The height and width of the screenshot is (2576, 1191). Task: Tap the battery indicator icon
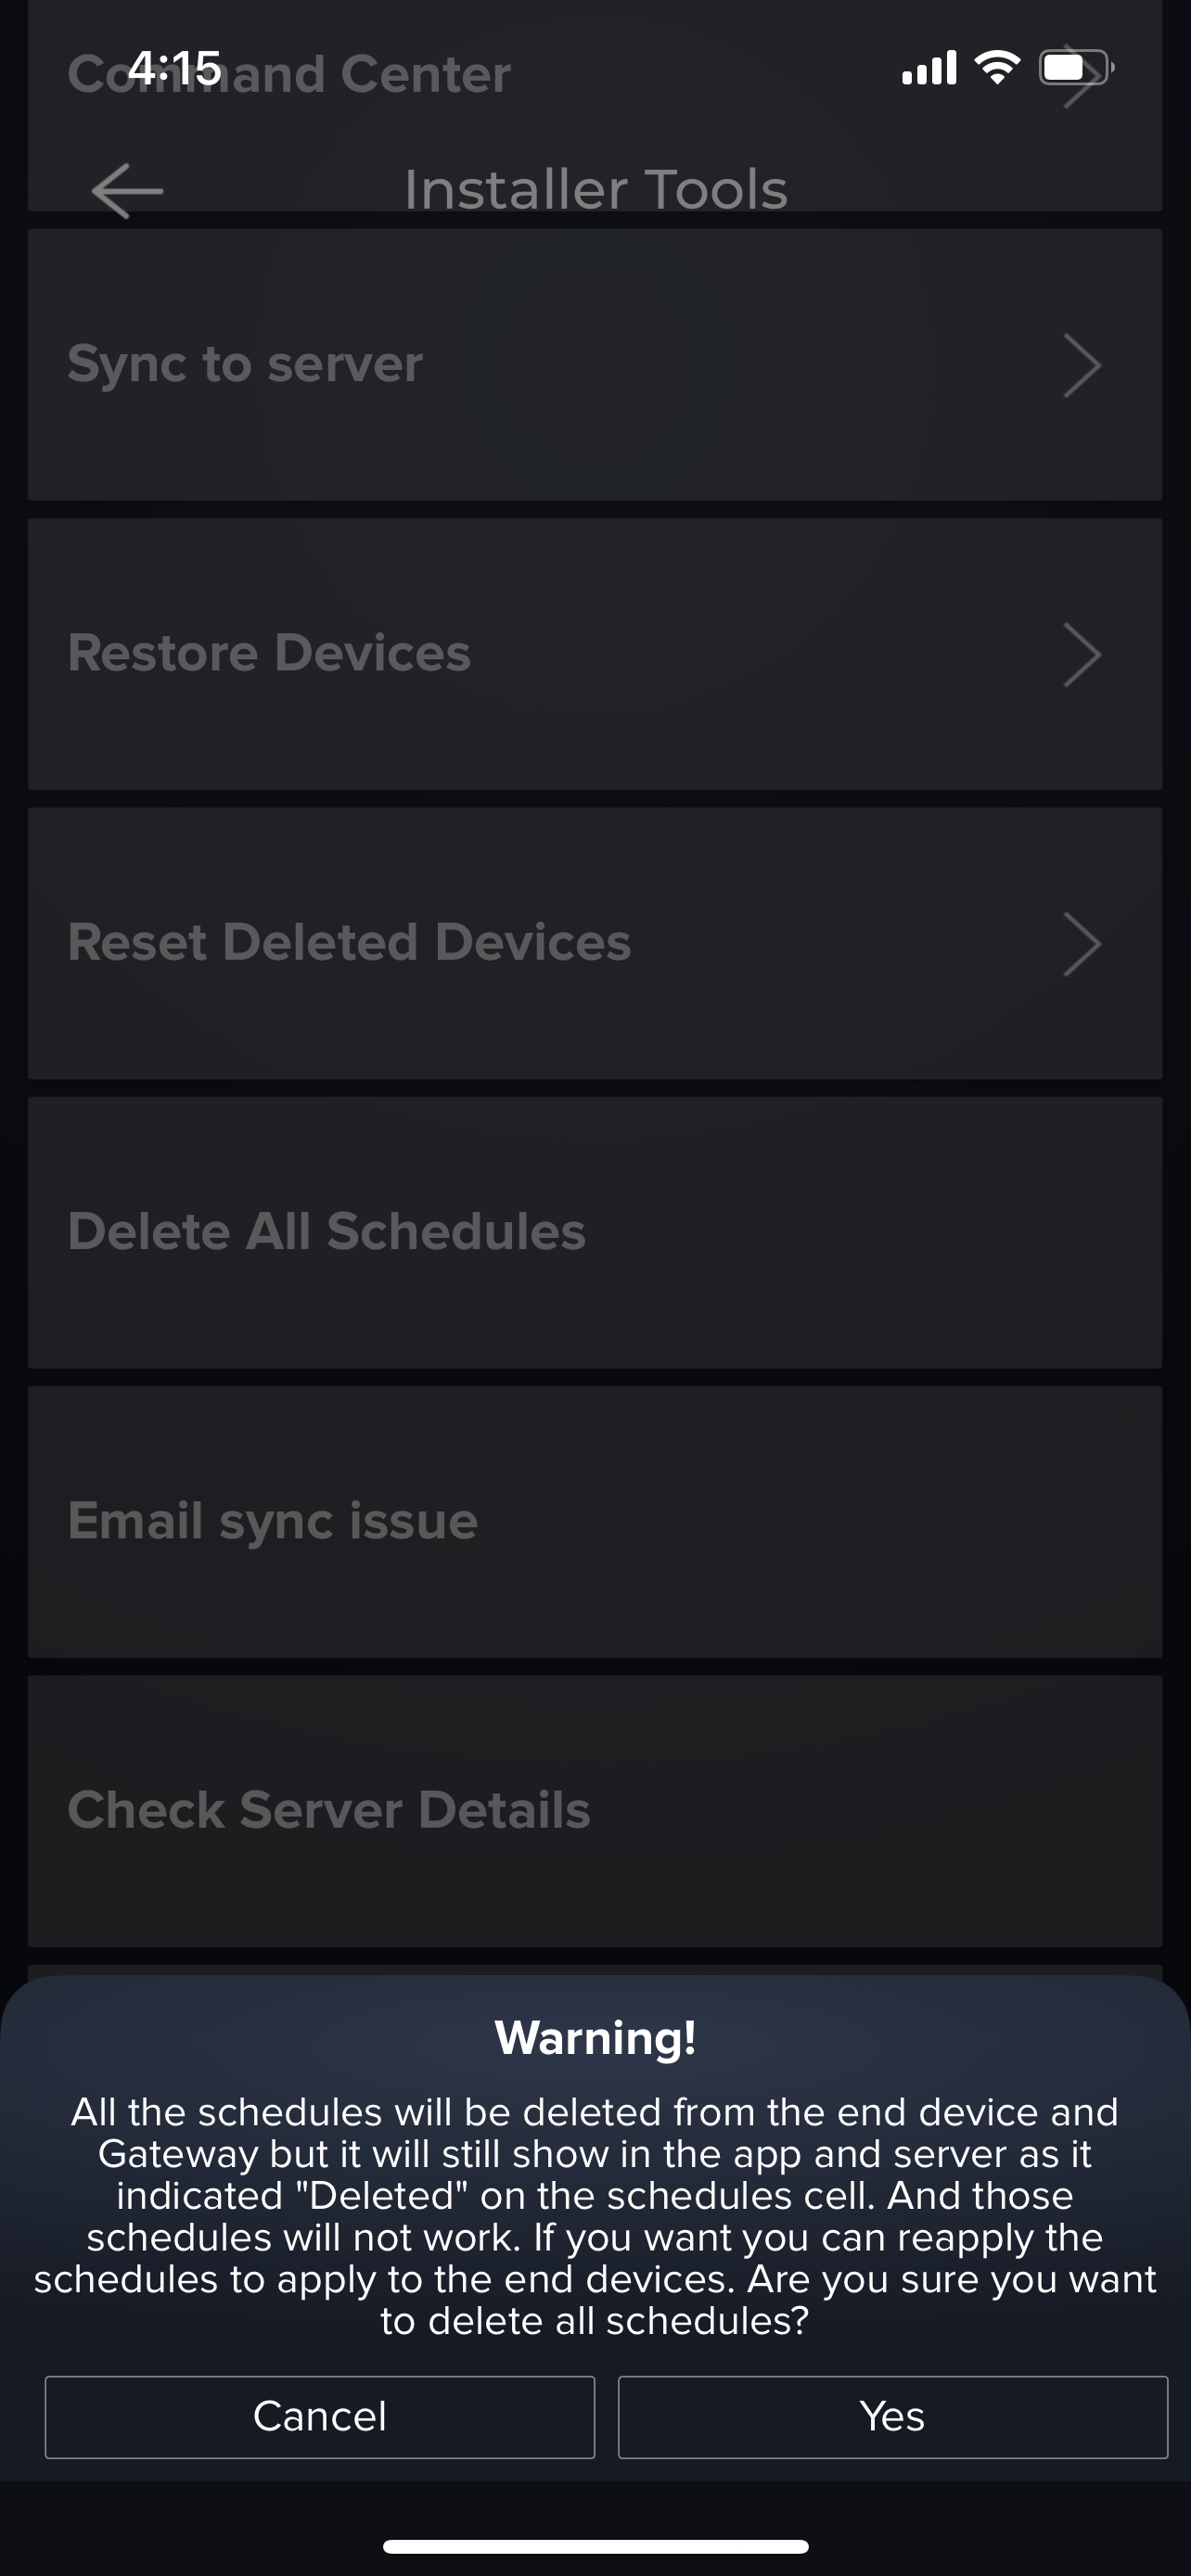tap(1076, 68)
